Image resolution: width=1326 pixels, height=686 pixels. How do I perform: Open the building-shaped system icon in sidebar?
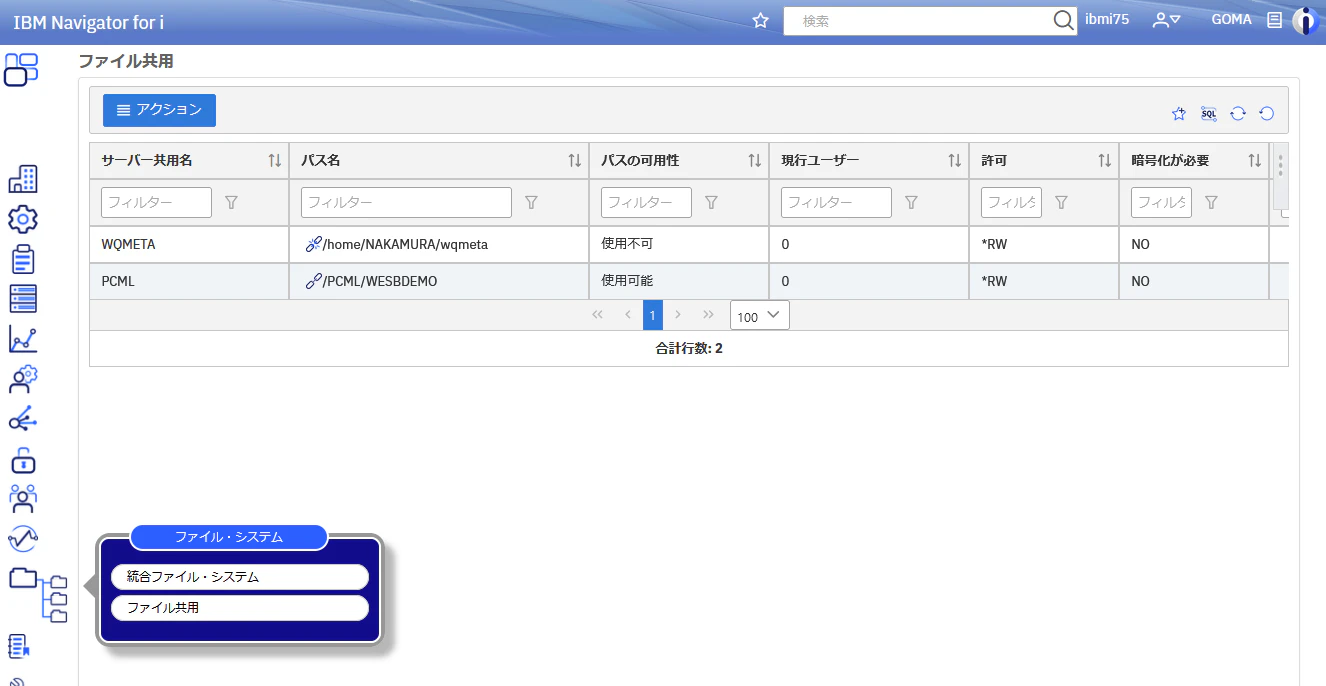coord(22,179)
